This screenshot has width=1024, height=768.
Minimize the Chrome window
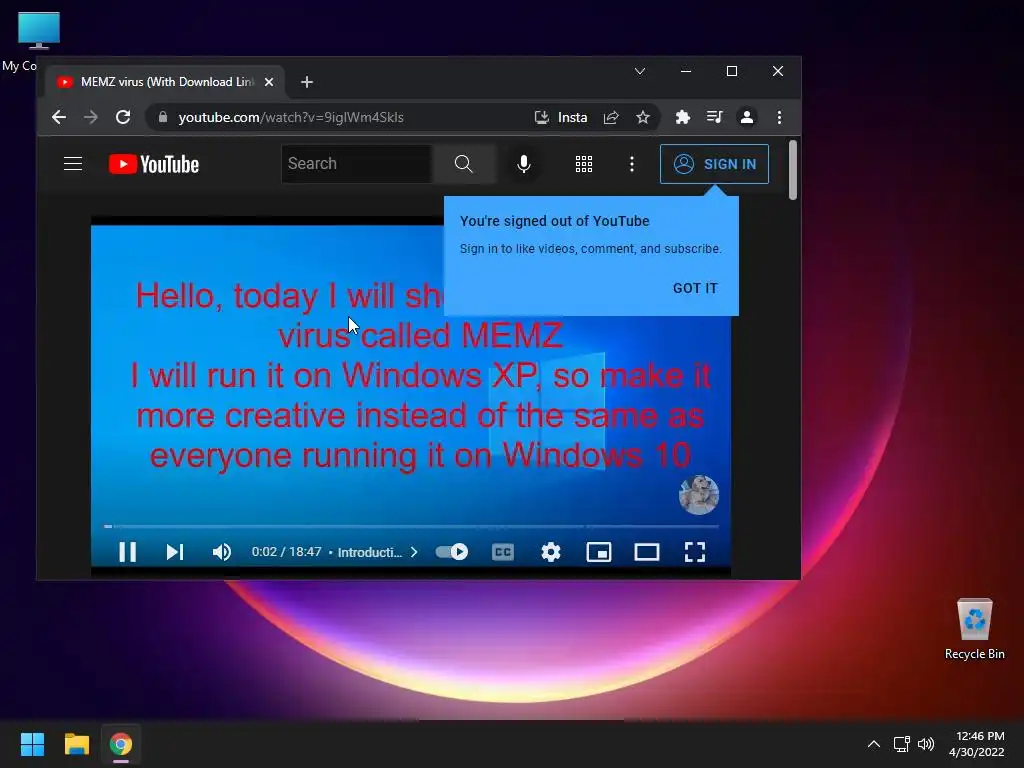686,71
